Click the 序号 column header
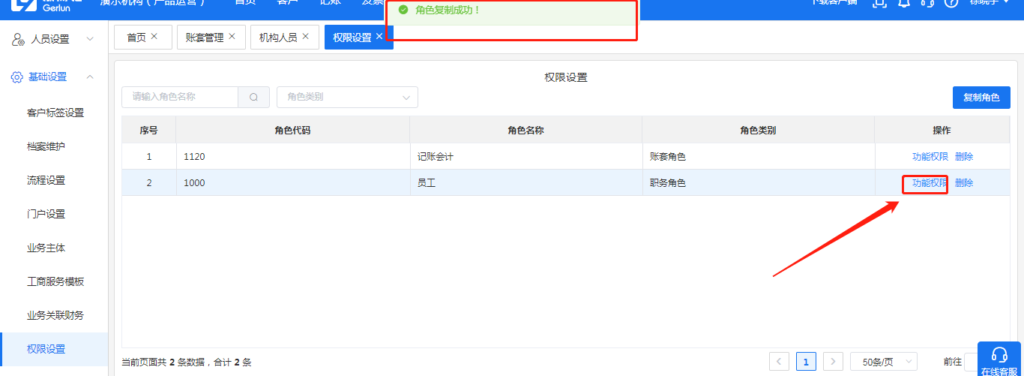This screenshot has width=1024, height=376. (149, 130)
